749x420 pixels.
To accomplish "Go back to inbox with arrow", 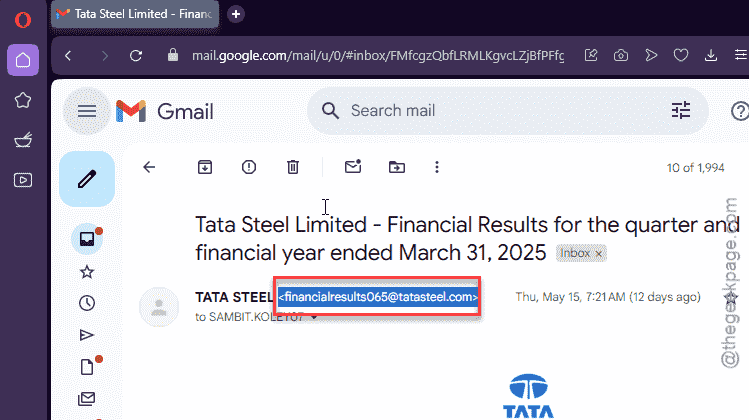I will pos(149,167).
